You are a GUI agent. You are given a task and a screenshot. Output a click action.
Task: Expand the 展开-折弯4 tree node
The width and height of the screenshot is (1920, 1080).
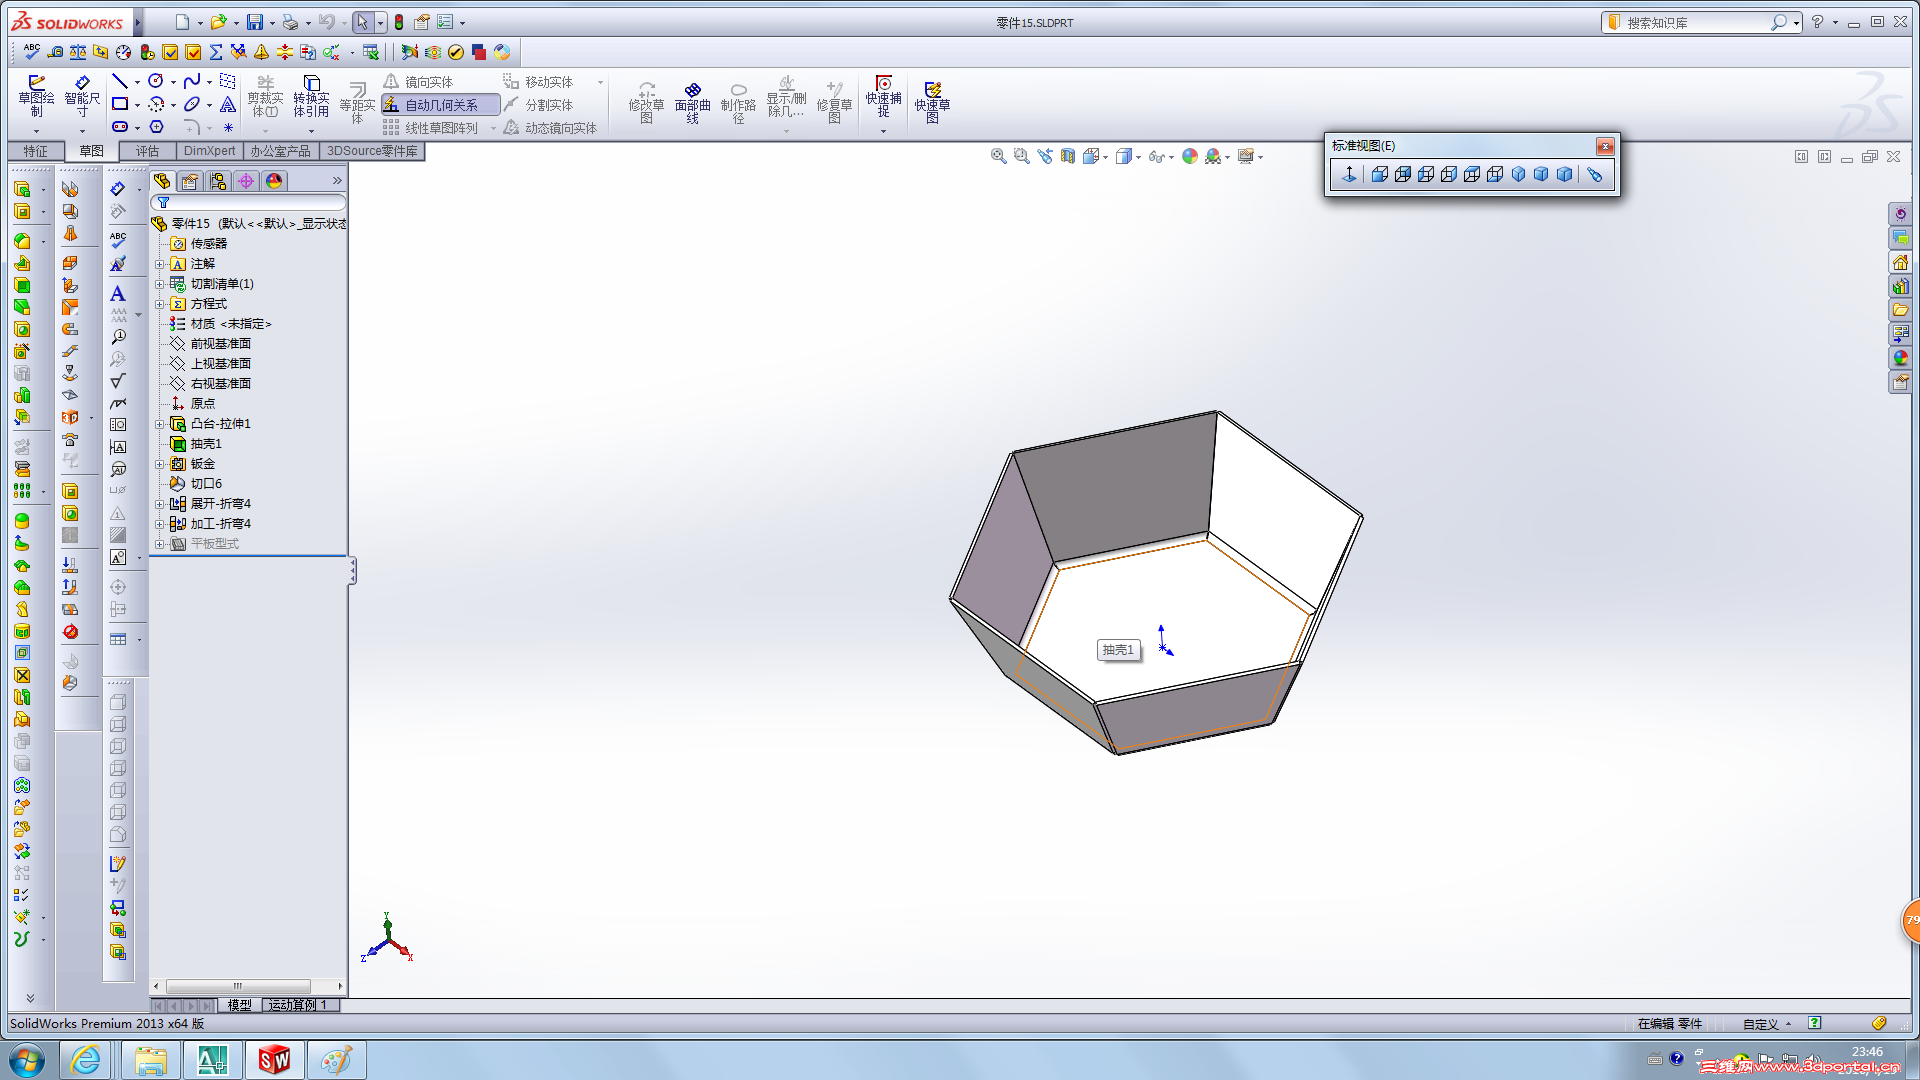tap(159, 504)
